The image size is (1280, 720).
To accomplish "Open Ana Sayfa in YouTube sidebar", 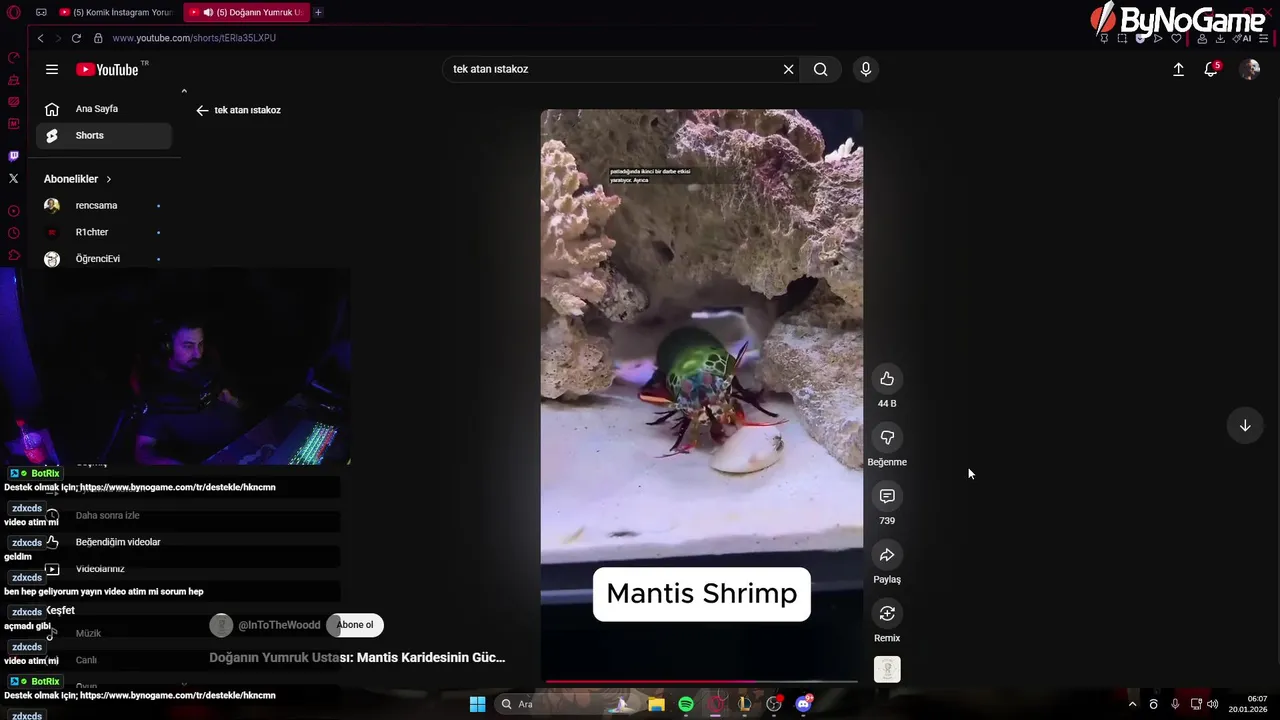I will coord(104,109).
